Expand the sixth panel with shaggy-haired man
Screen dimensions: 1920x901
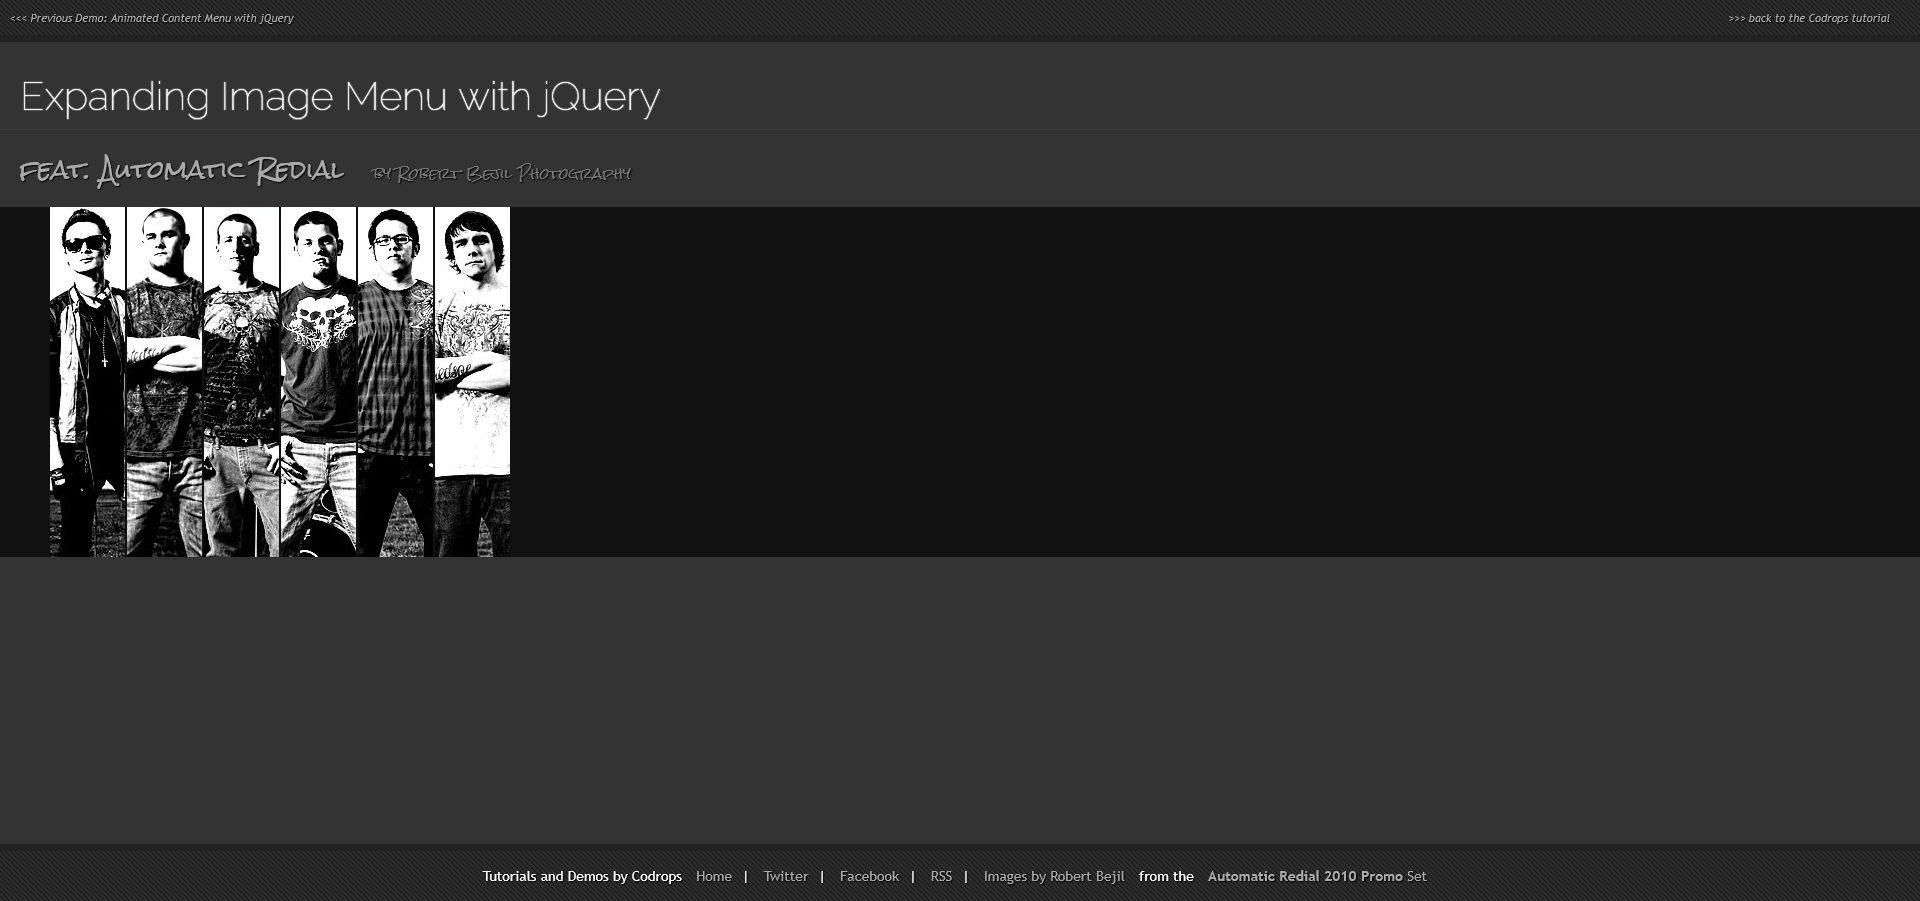click(x=472, y=381)
